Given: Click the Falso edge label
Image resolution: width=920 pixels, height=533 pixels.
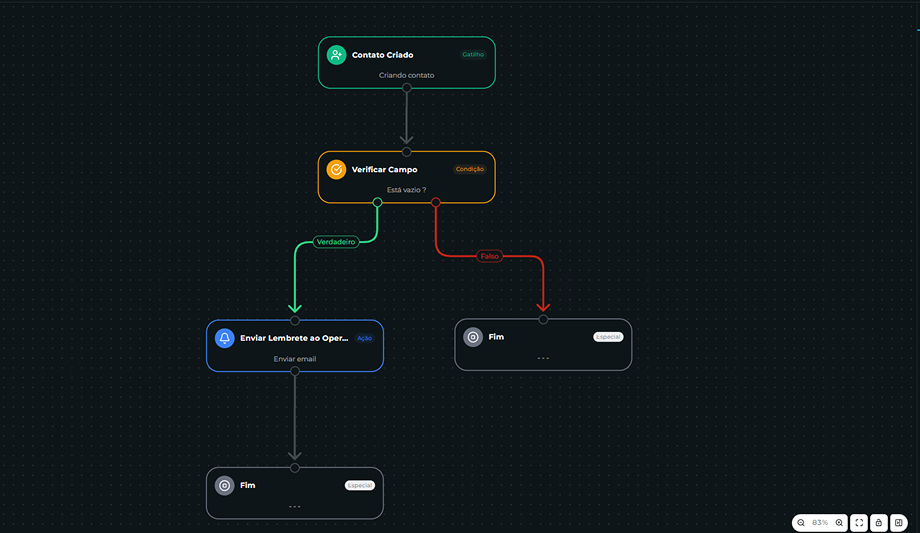Looking at the screenshot, I should click(489, 256).
